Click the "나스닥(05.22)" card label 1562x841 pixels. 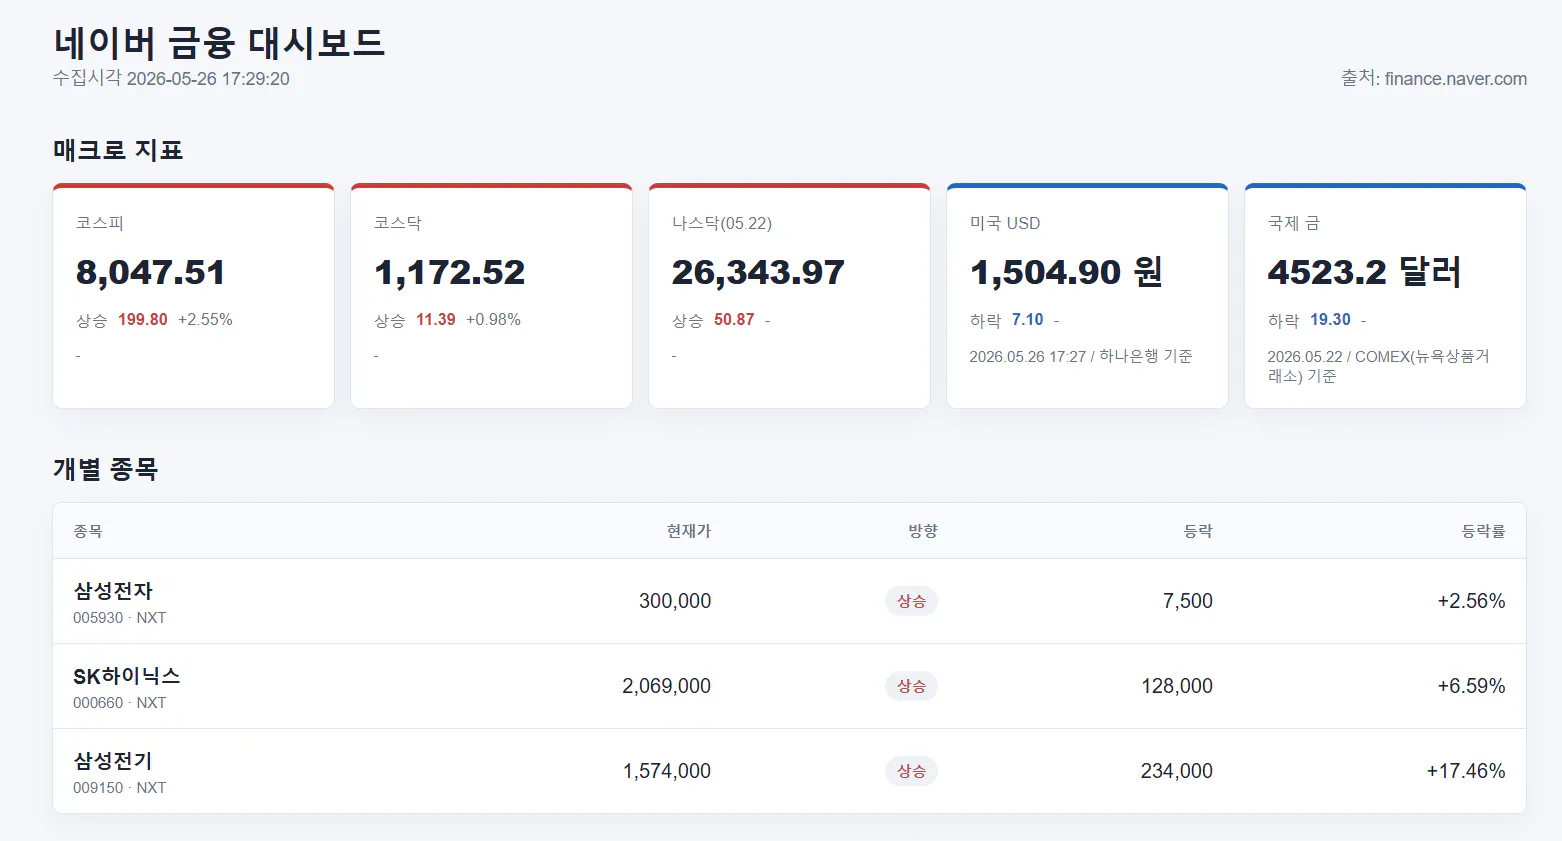coord(722,223)
